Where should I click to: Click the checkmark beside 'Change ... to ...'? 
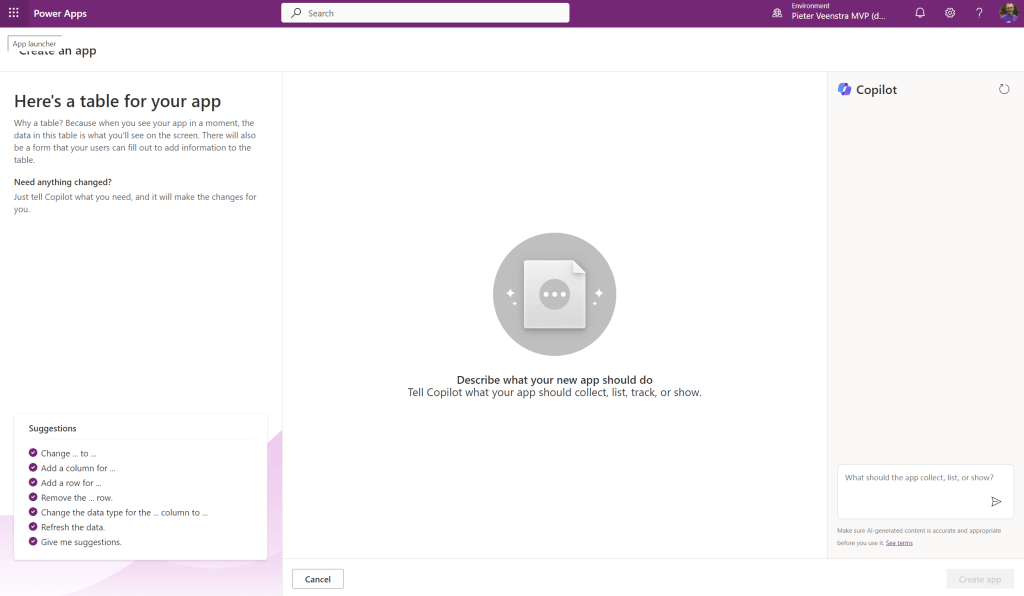(33, 452)
